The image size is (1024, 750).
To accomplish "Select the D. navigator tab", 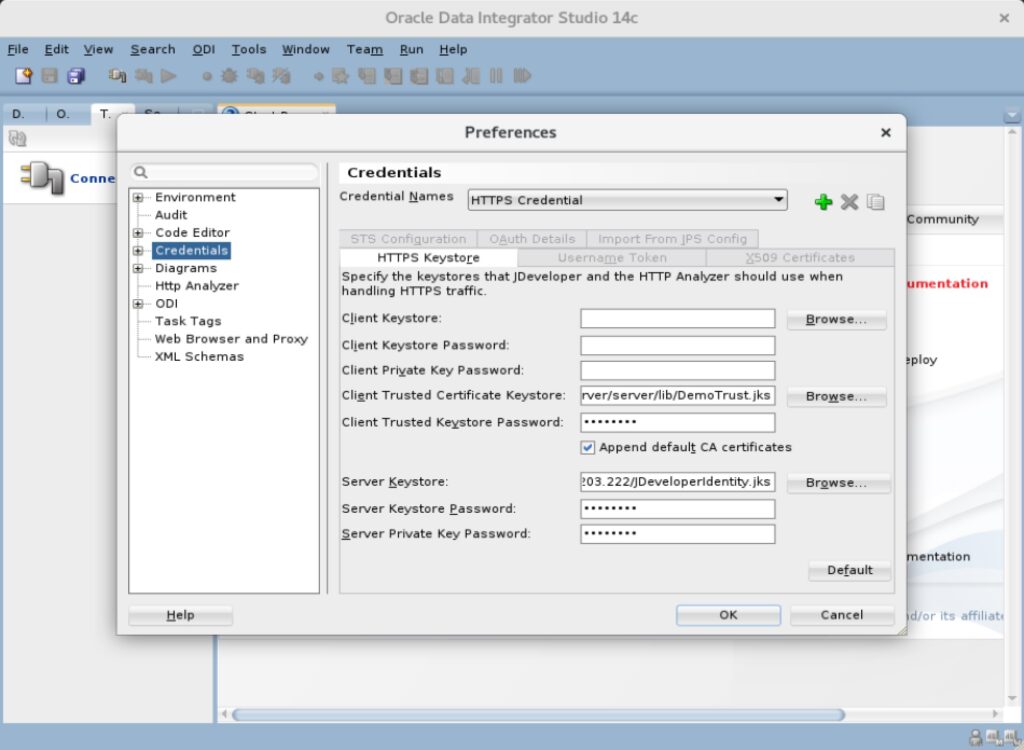I will pos(18,114).
